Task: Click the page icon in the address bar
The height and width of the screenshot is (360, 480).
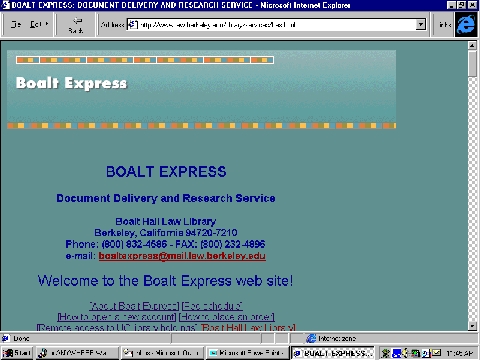Action: [x=133, y=24]
